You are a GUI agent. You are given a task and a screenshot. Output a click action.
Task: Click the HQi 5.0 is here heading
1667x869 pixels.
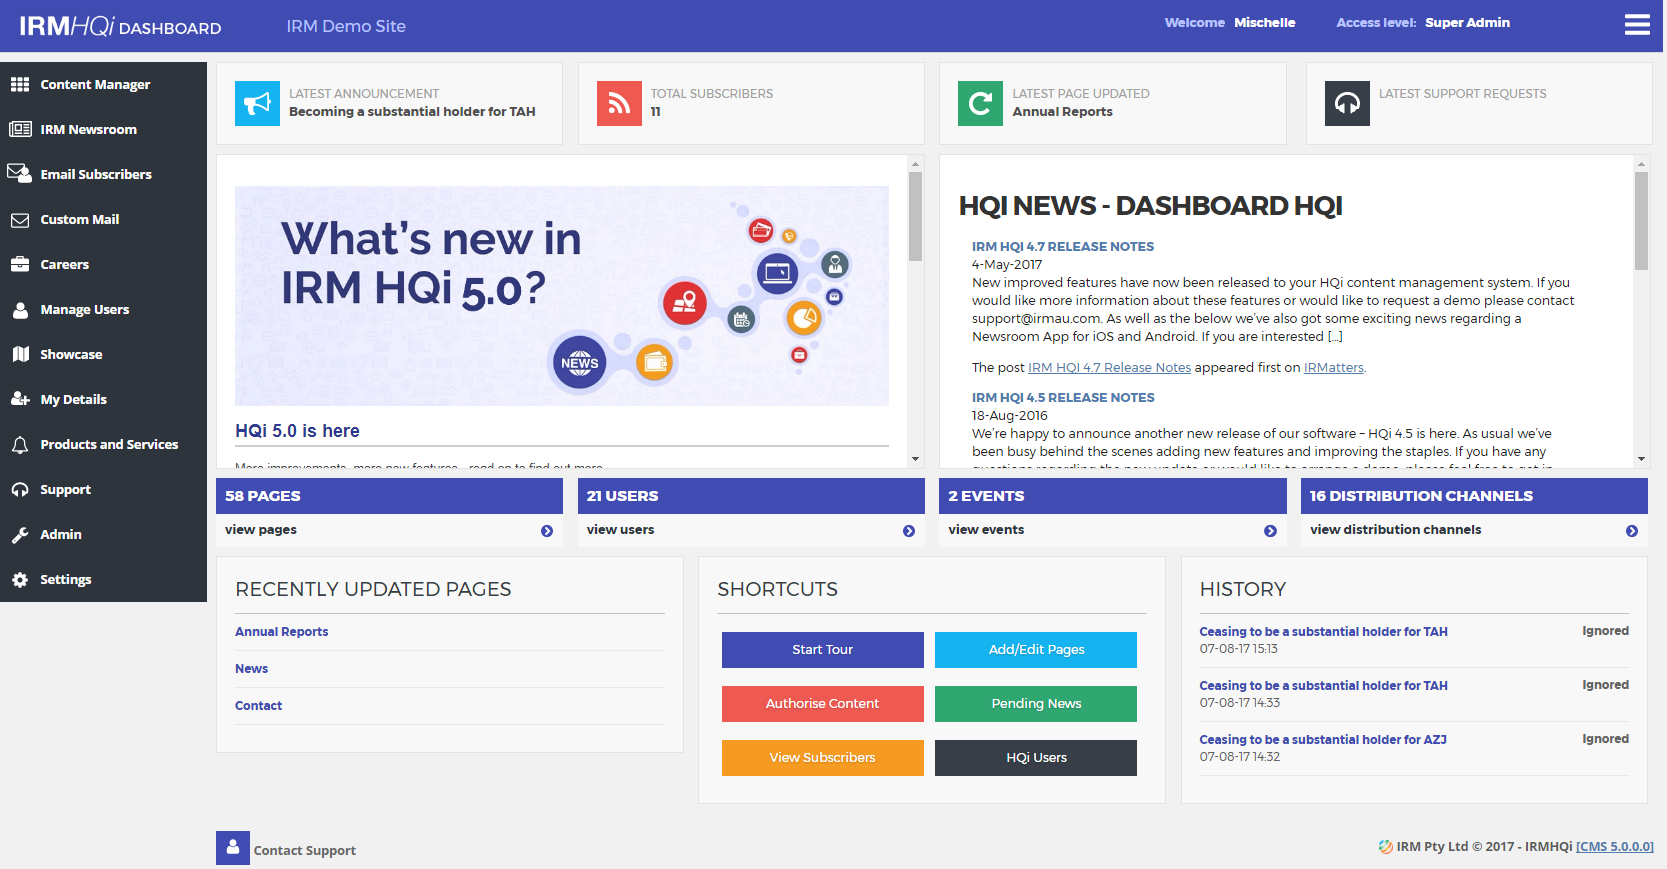click(297, 431)
